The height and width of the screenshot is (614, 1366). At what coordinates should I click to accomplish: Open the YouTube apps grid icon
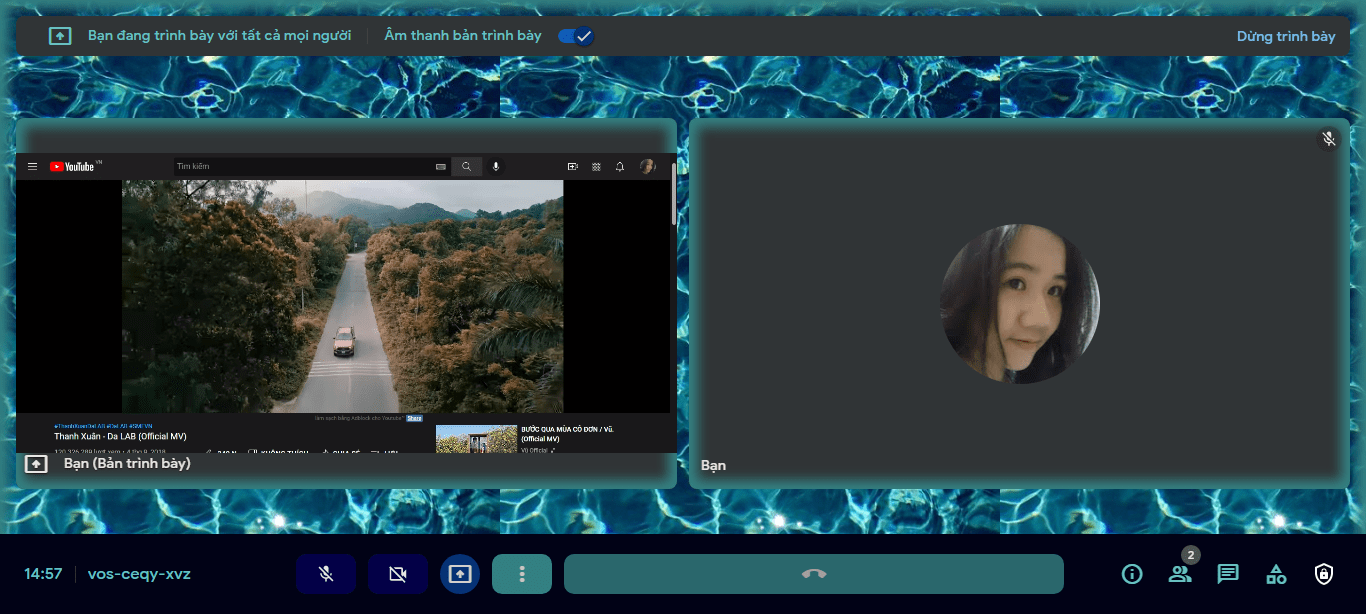tap(596, 166)
